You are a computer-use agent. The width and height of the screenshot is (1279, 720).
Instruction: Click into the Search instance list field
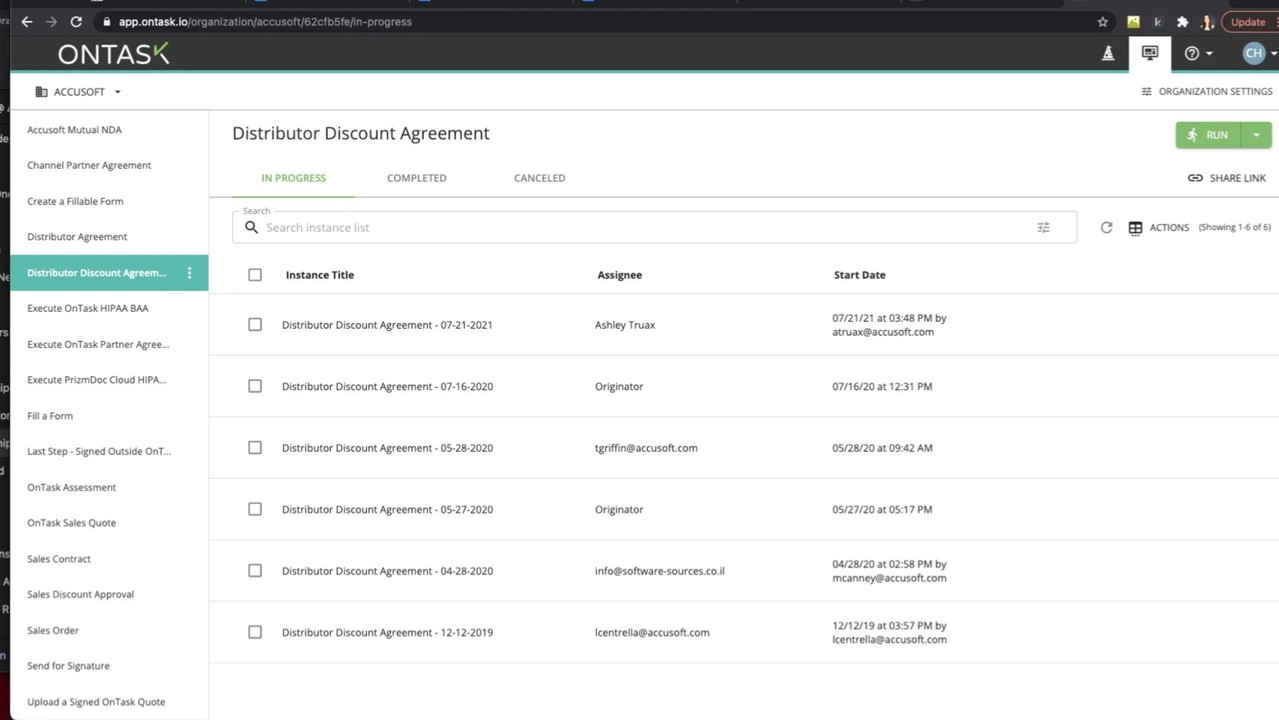[x=640, y=228]
